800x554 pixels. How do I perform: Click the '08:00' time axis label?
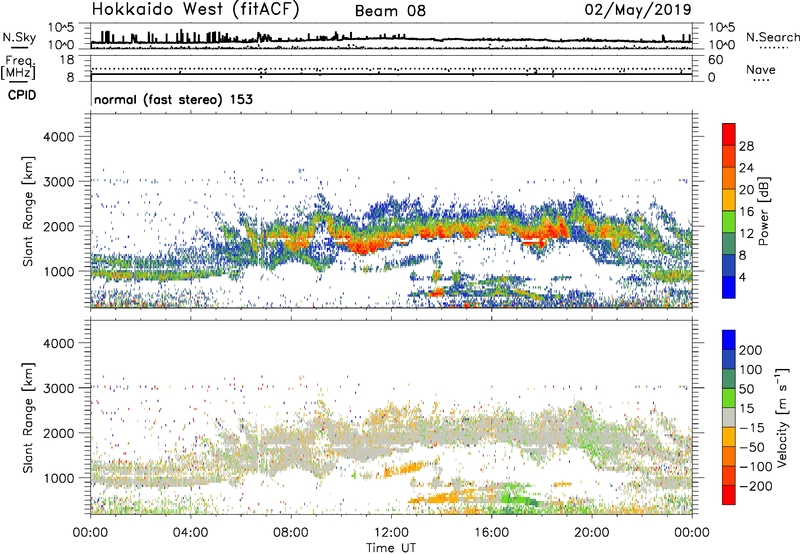[x=291, y=533]
